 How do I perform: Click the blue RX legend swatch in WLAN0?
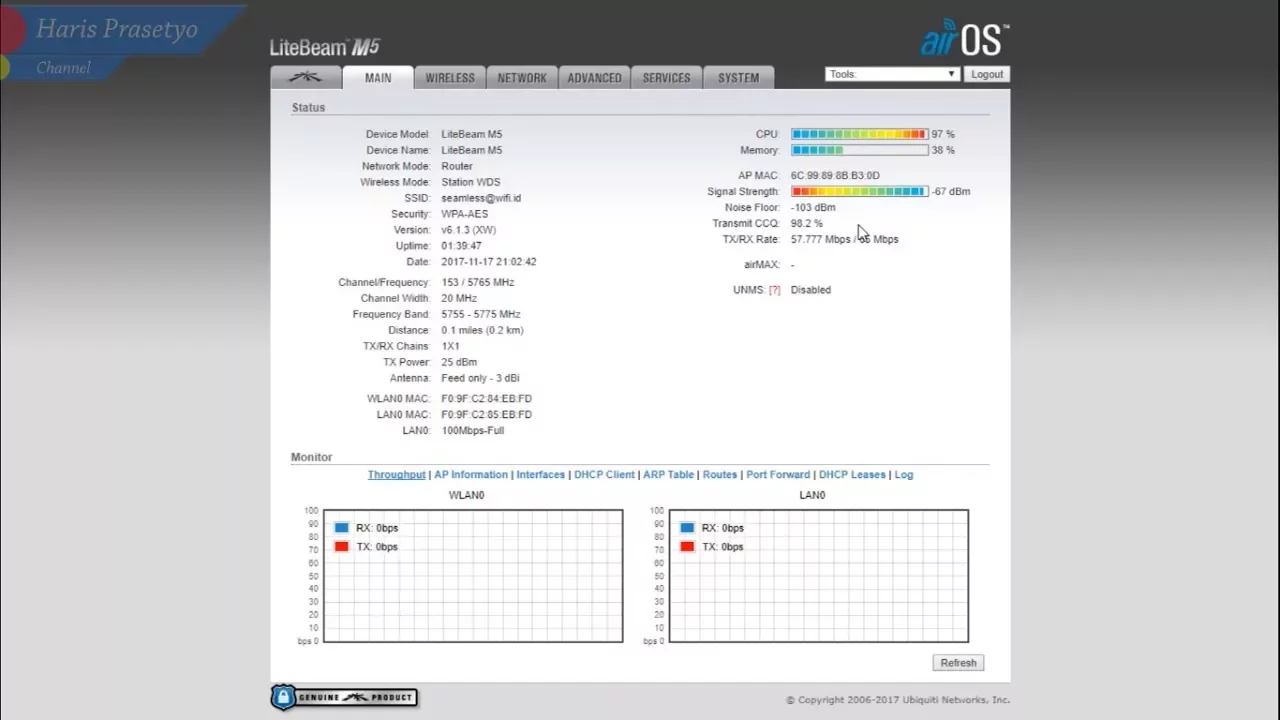click(342, 528)
